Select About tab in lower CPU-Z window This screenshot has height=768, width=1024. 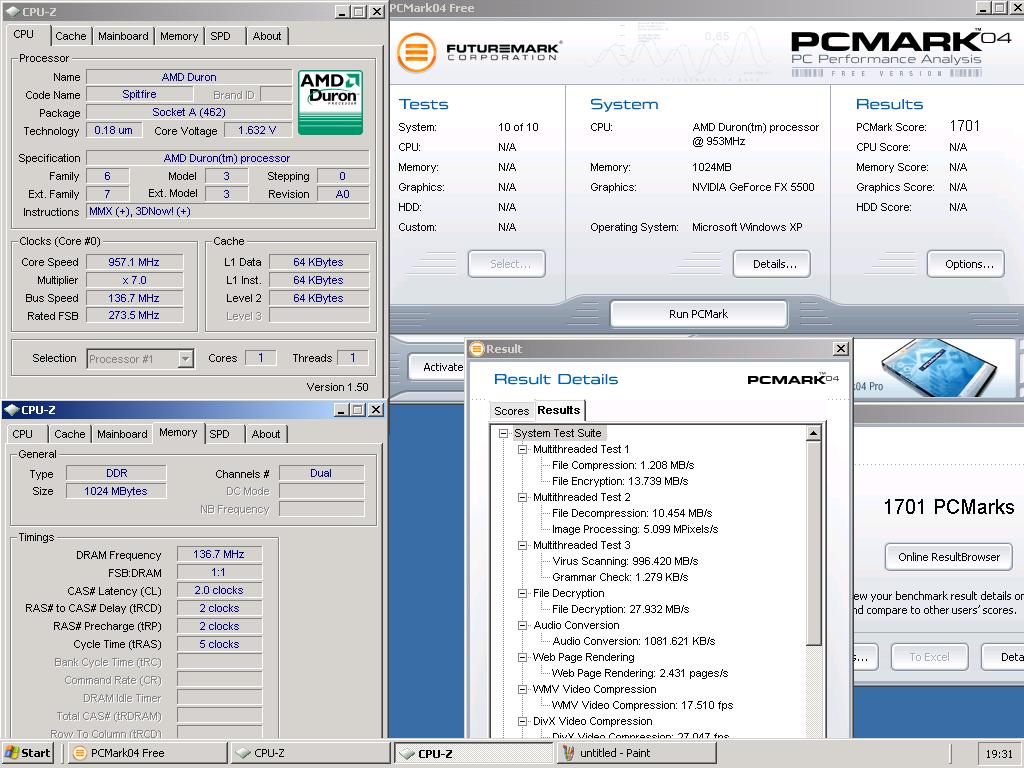tap(266, 434)
